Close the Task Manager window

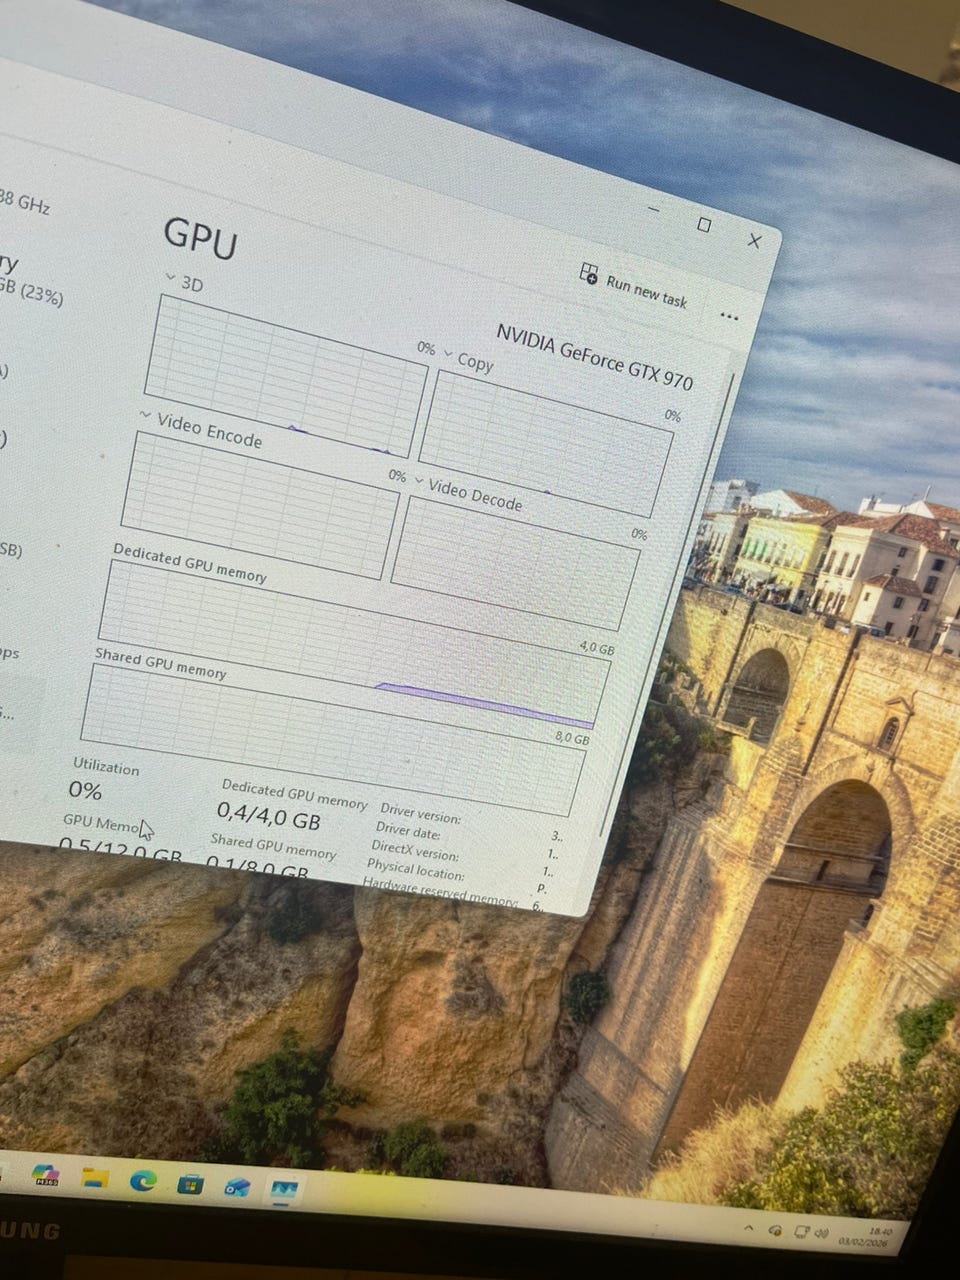pyautogui.click(x=755, y=240)
